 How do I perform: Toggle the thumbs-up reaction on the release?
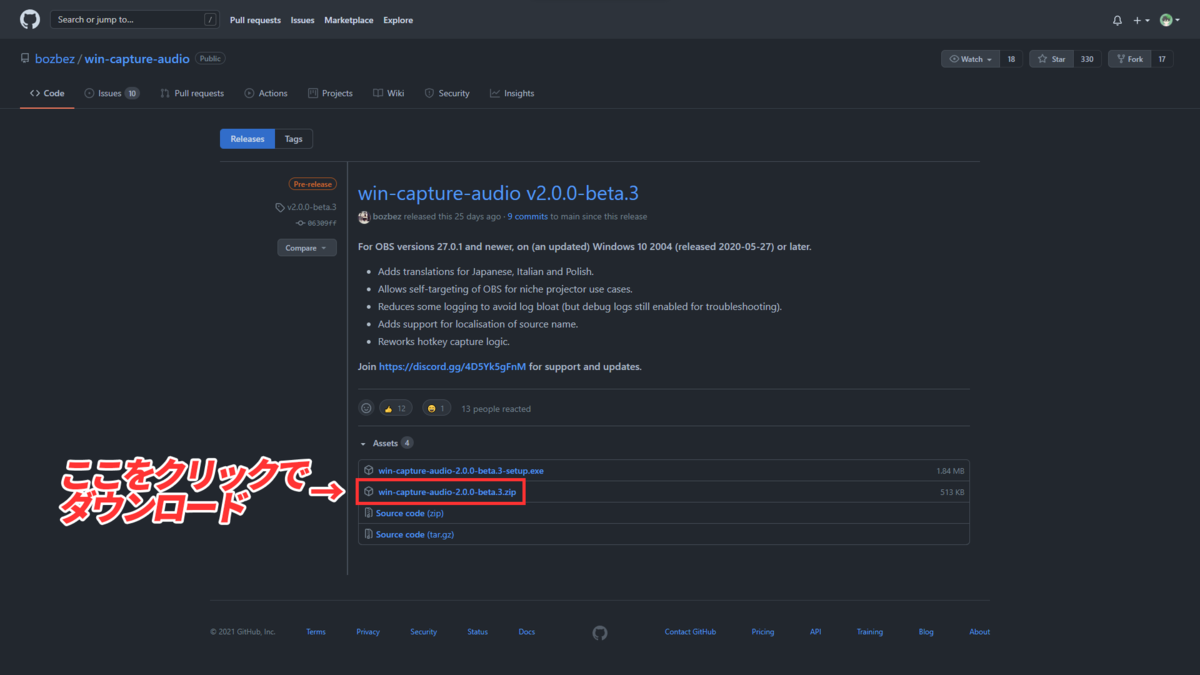(395, 407)
